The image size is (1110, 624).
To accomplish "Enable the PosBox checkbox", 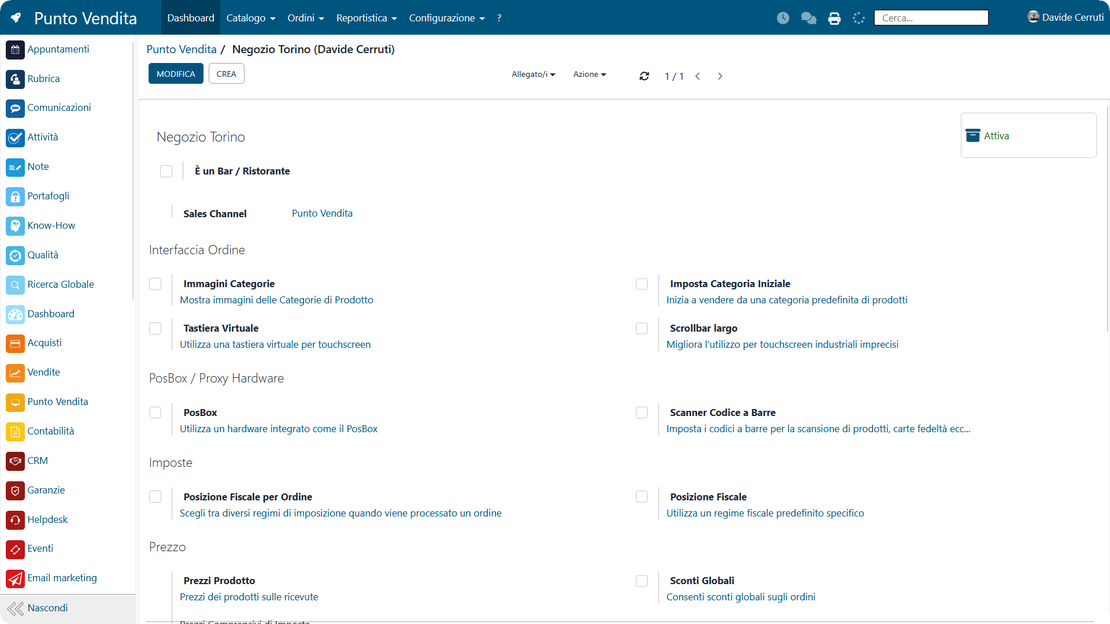I will (x=156, y=413).
